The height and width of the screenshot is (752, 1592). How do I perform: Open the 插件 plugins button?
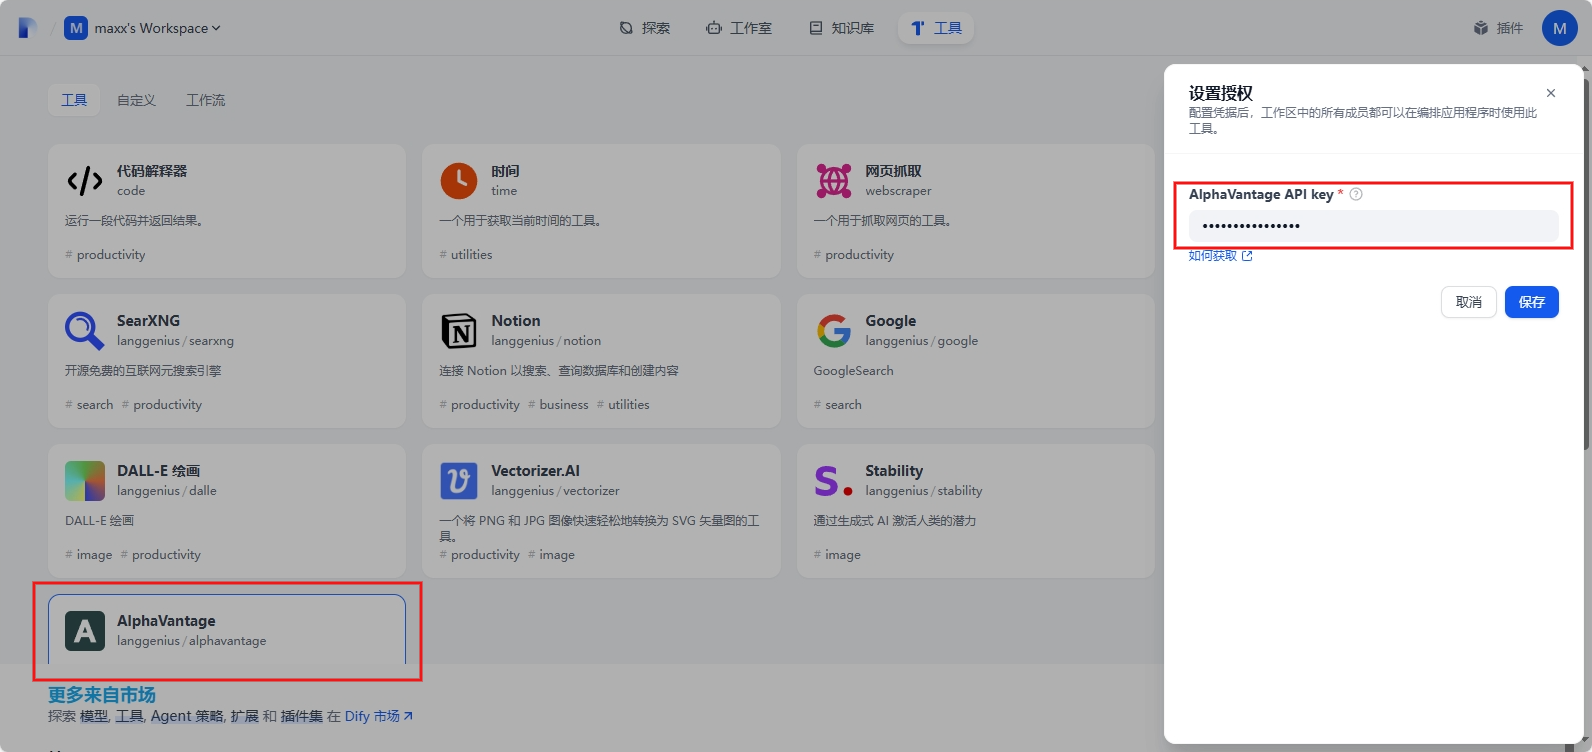tap(1498, 28)
